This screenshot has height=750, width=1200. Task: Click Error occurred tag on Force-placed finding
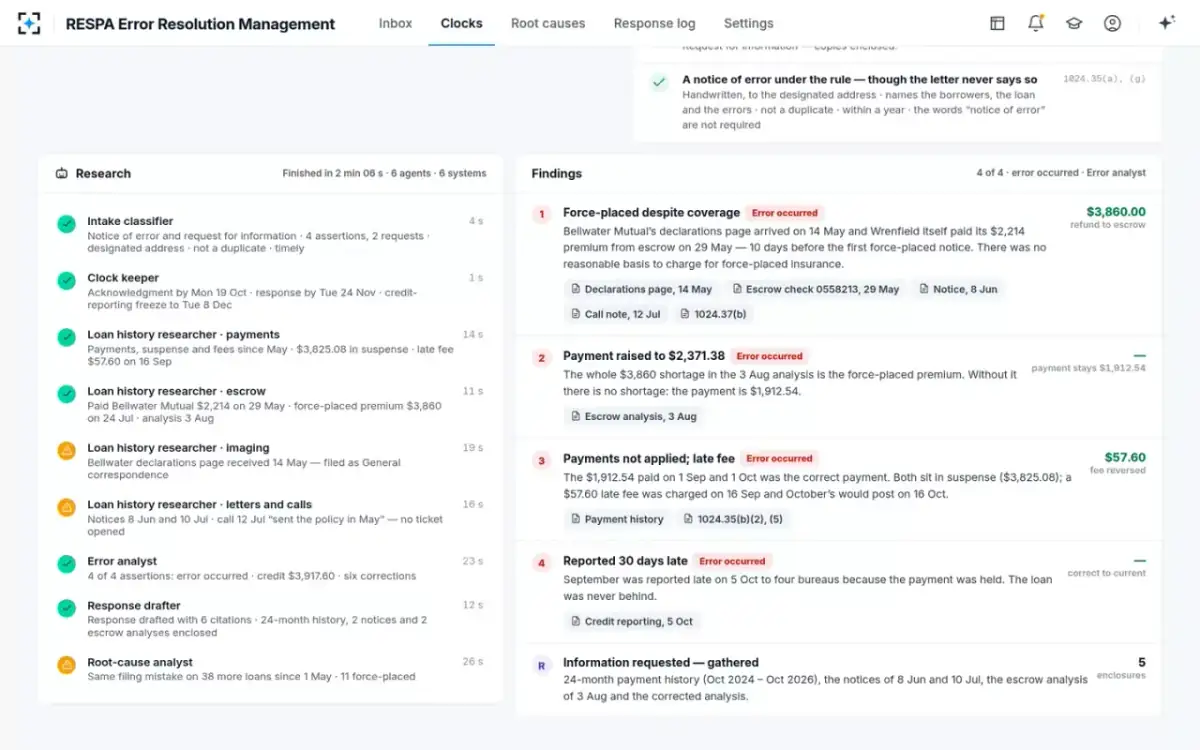coord(784,213)
